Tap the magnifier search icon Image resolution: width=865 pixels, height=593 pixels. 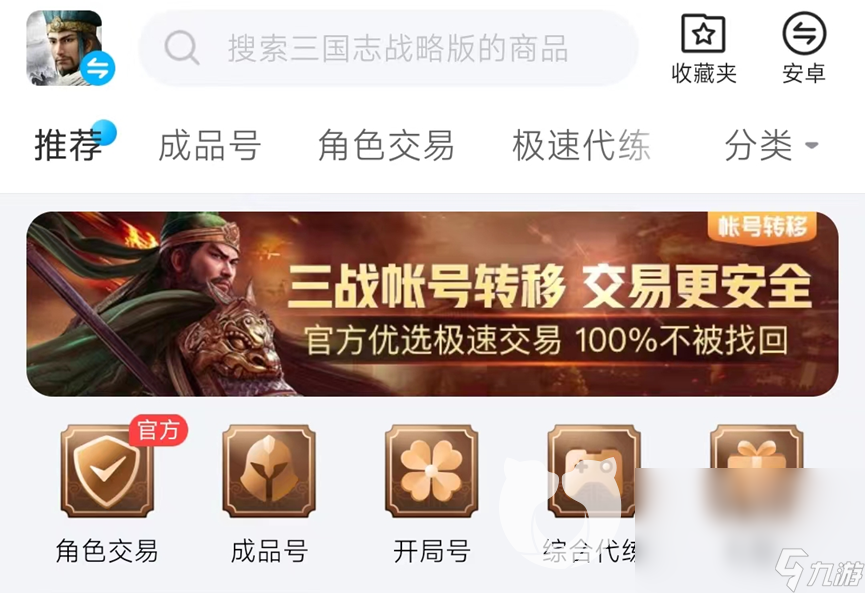pyautogui.click(x=181, y=48)
